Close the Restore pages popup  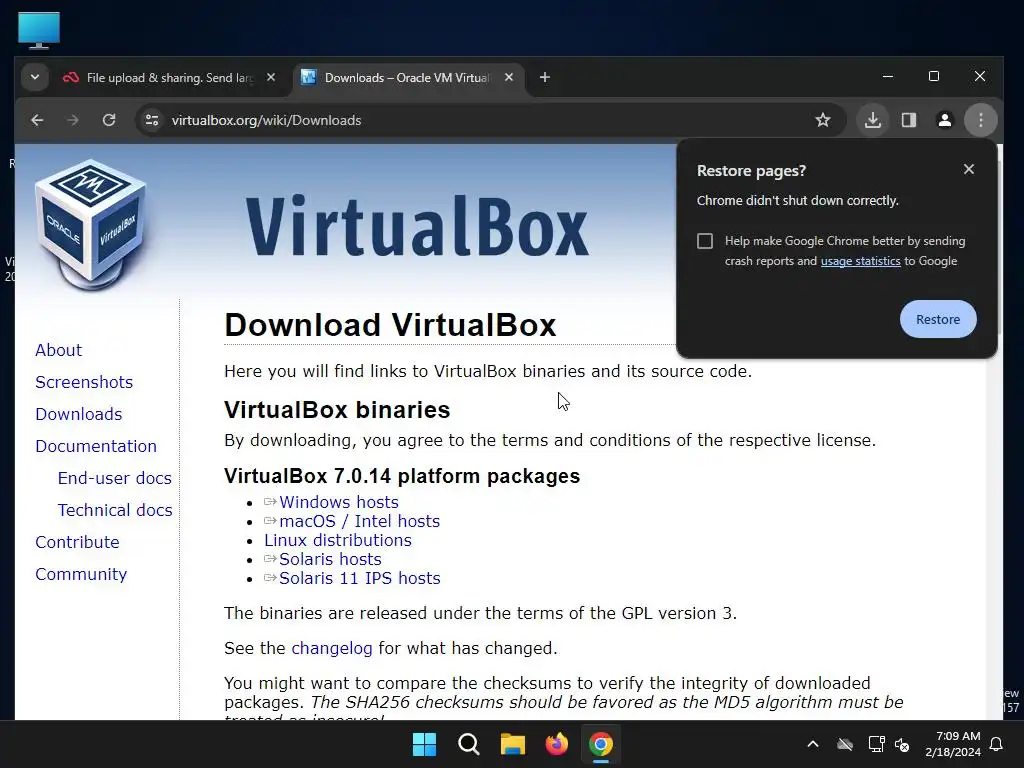pos(968,170)
